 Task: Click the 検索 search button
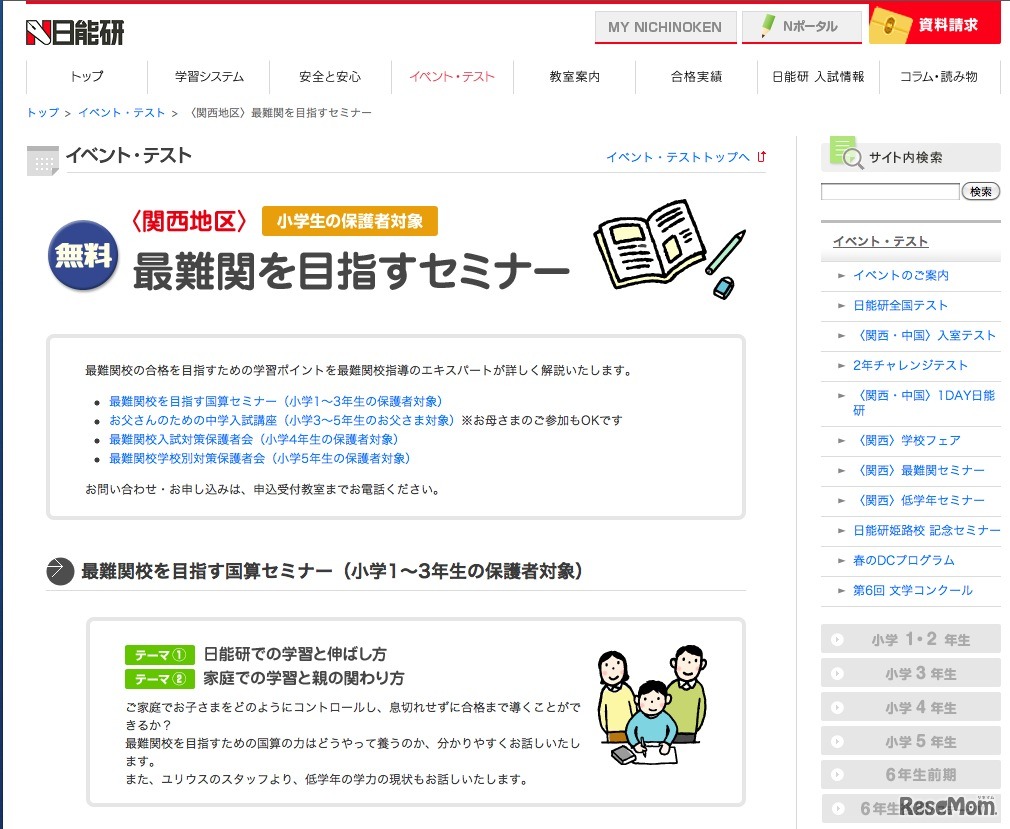coord(980,191)
